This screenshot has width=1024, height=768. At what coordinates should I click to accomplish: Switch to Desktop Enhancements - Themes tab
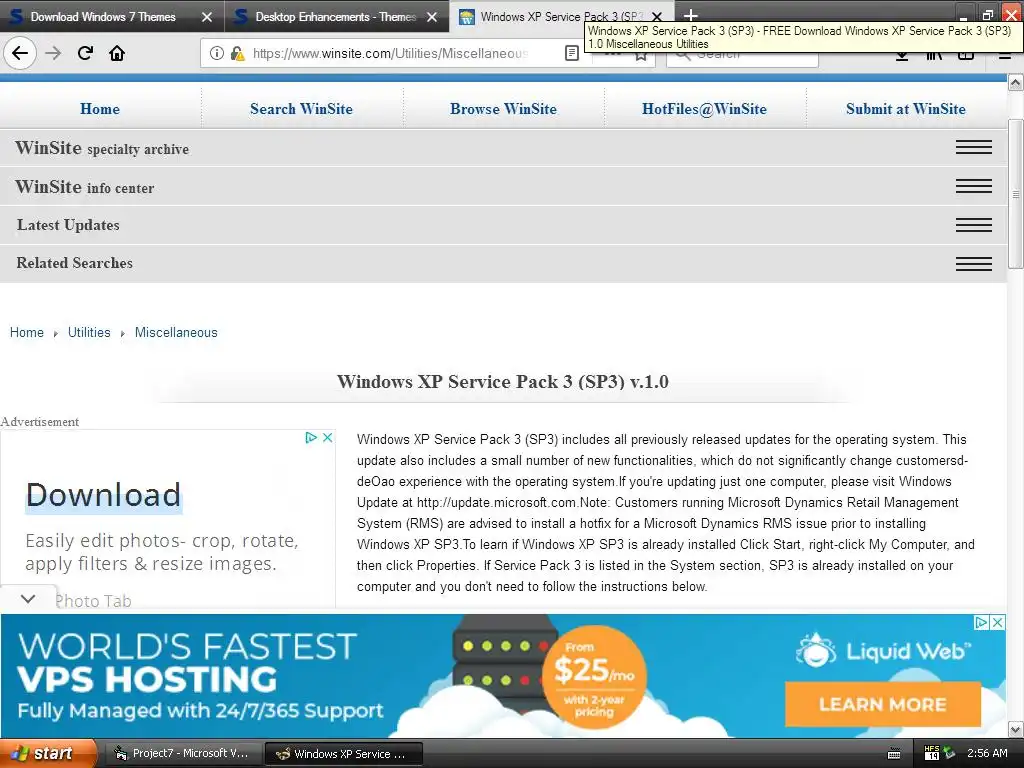[x=336, y=17]
